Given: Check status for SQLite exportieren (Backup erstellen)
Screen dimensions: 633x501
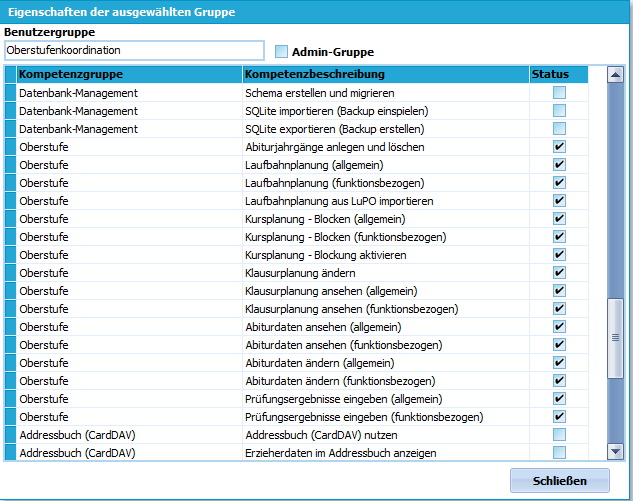Looking at the screenshot, I should click(x=559, y=129).
